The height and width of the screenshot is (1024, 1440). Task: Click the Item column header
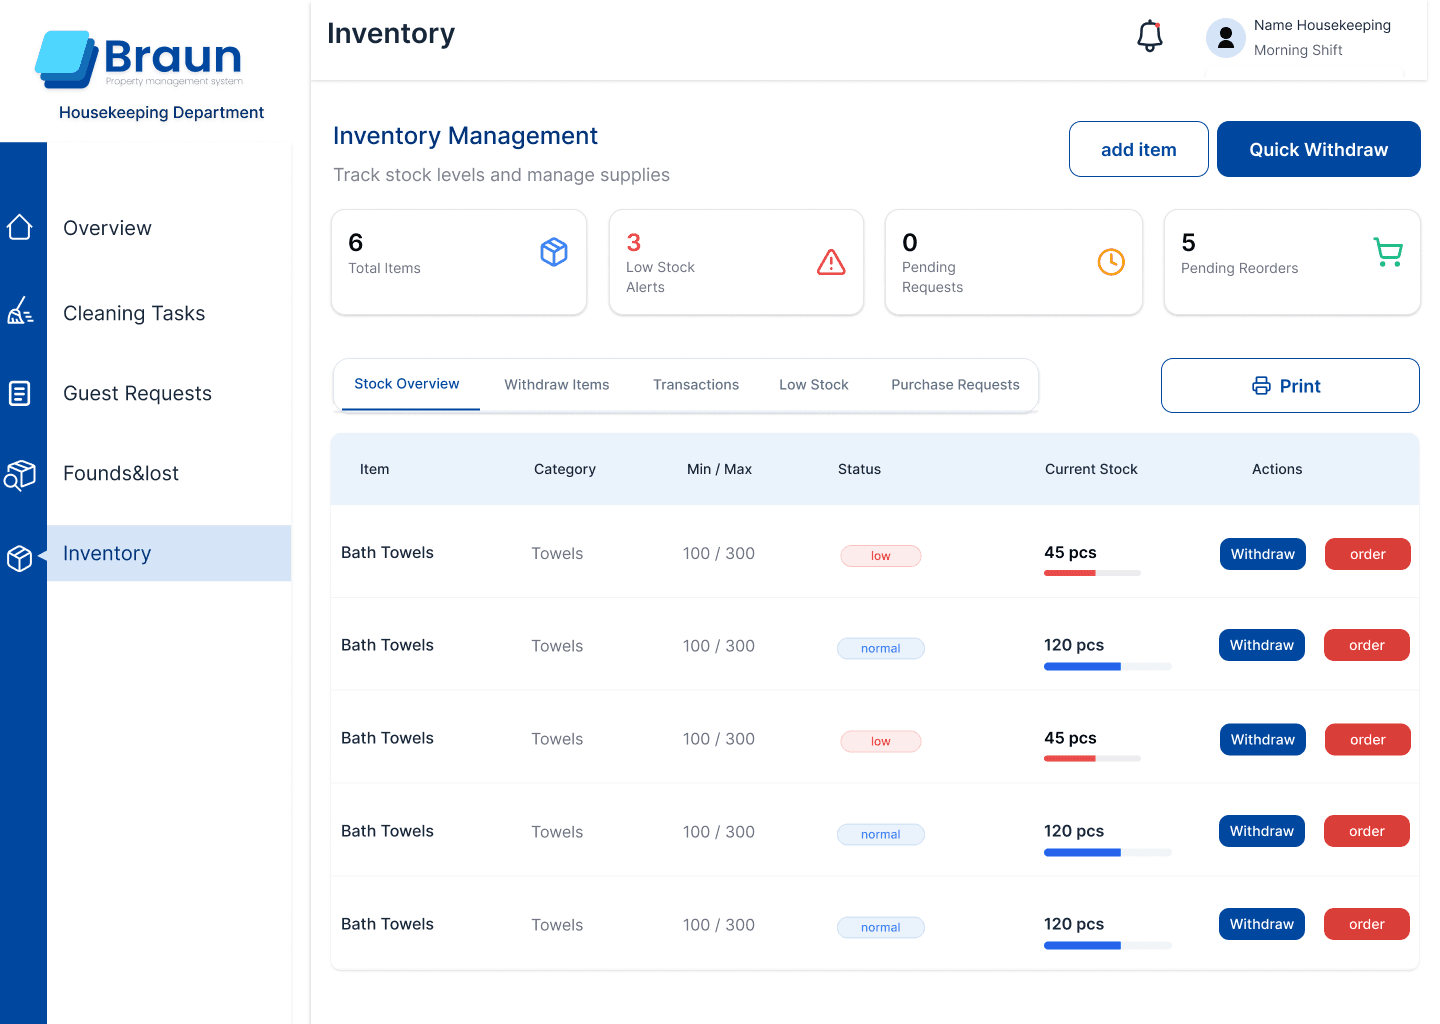click(x=375, y=469)
